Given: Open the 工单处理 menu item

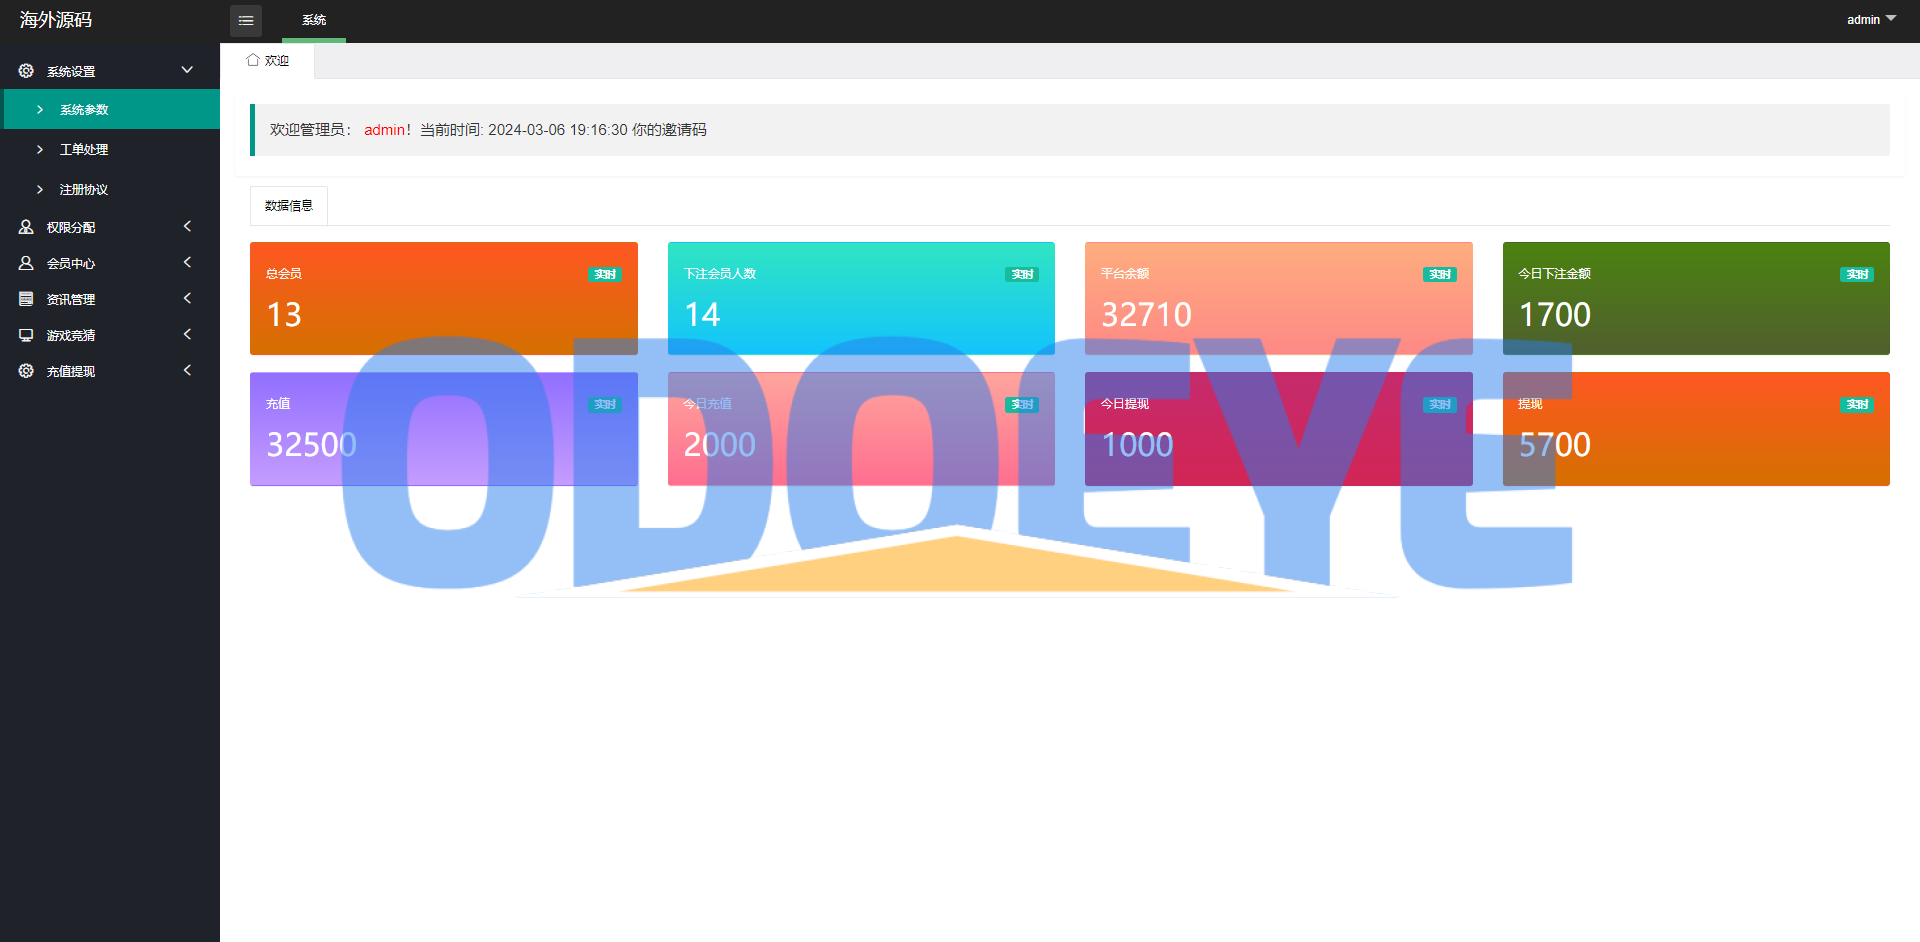Looking at the screenshot, I should [110, 149].
